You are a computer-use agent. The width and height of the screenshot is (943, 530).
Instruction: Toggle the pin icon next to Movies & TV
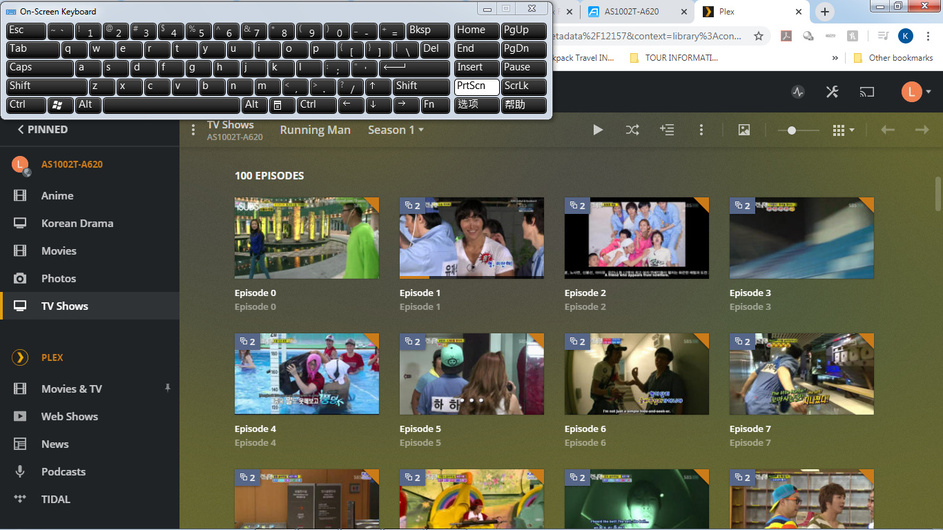pyautogui.click(x=167, y=389)
